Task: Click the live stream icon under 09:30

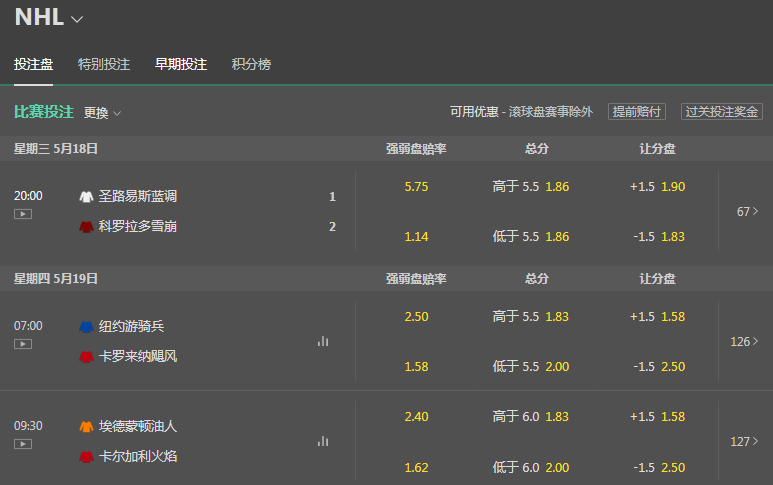Action: 23,444
